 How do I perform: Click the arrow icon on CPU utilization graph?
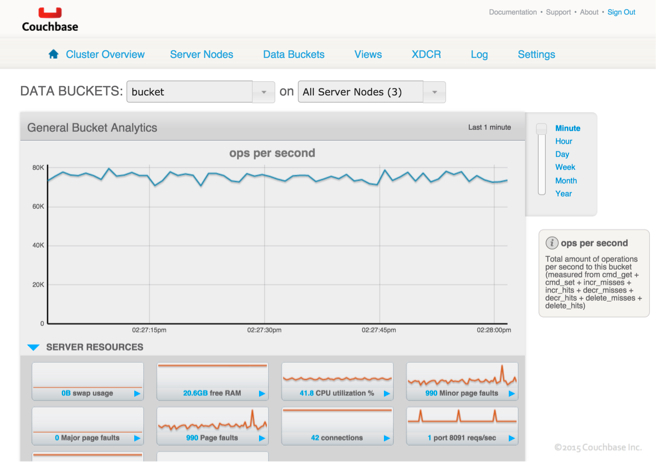[387, 394]
